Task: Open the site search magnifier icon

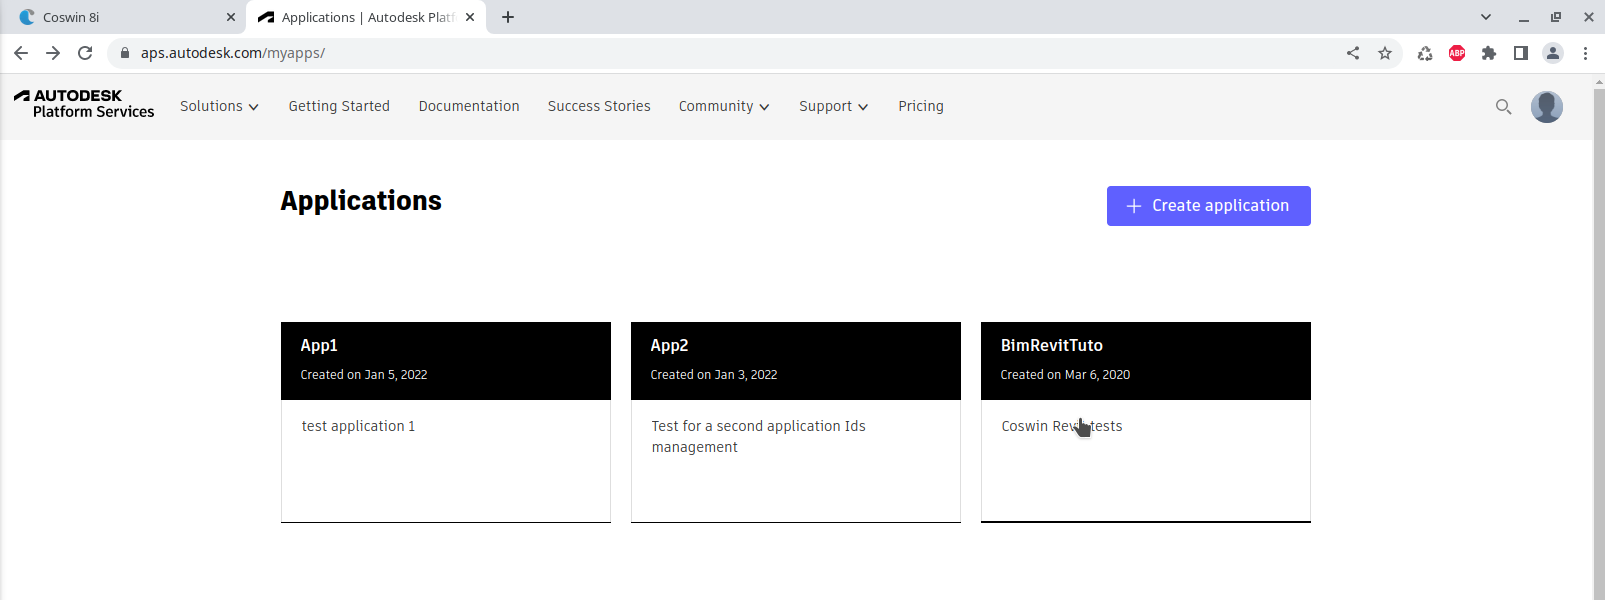Action: click(x=1503, y=107)
